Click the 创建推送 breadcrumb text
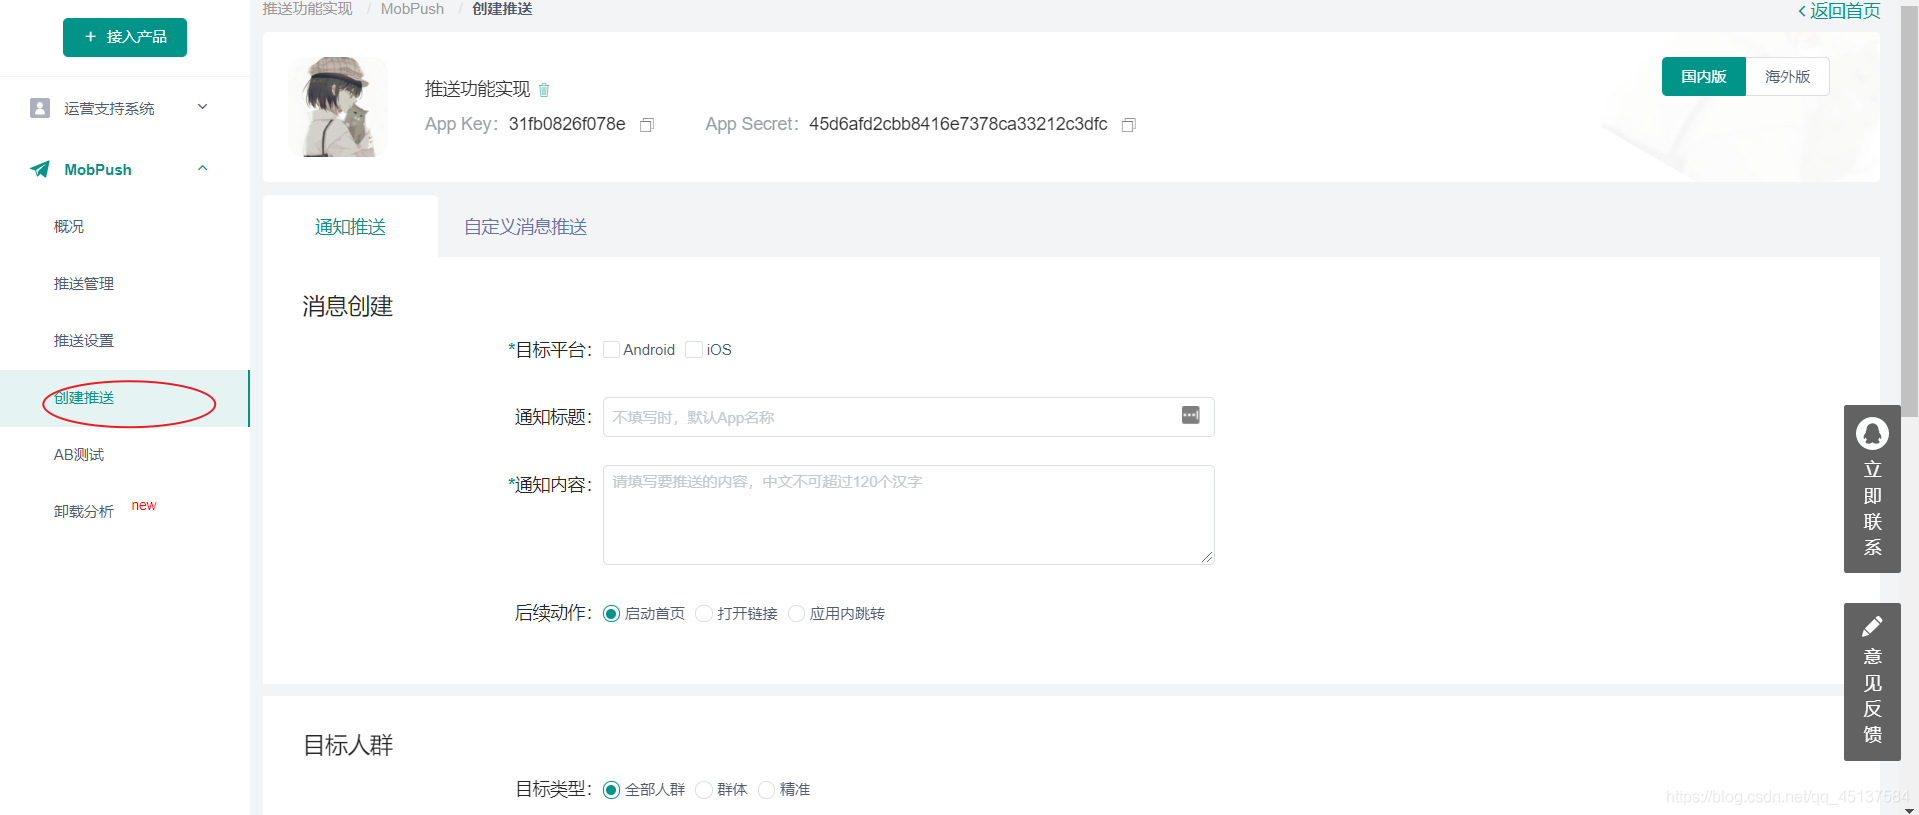 502,9
